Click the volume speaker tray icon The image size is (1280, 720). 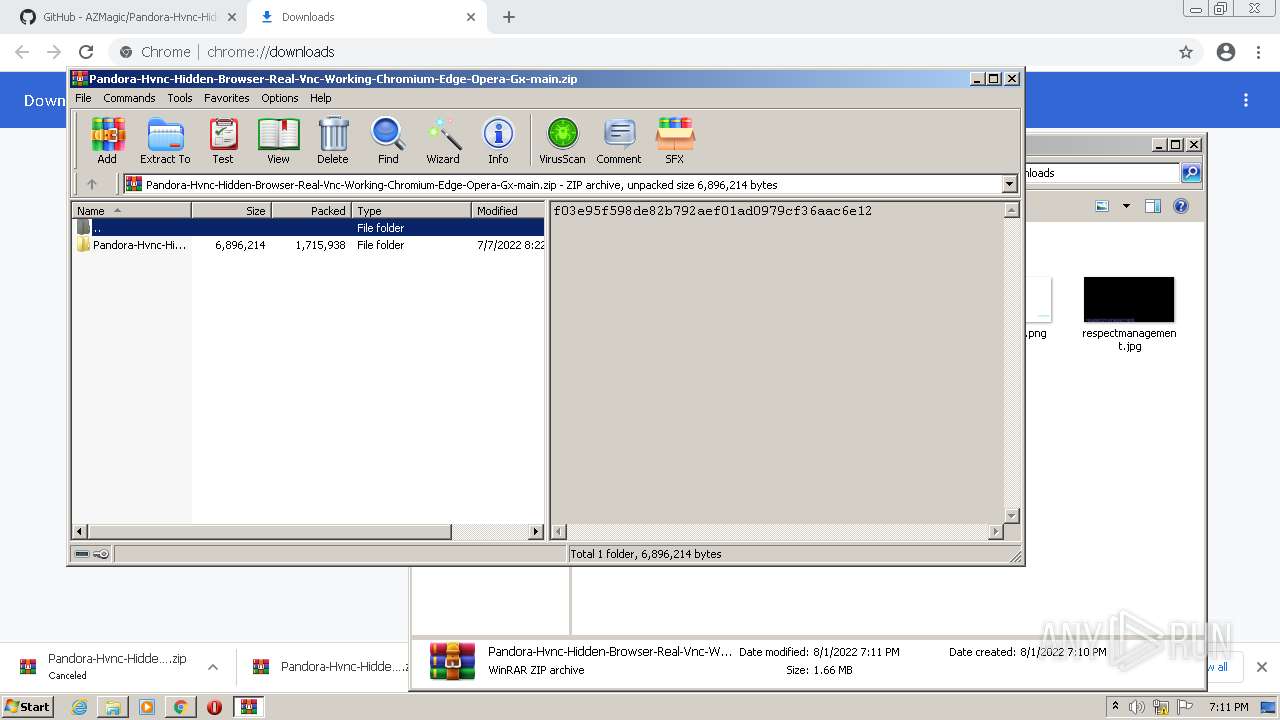[1137, 707]
